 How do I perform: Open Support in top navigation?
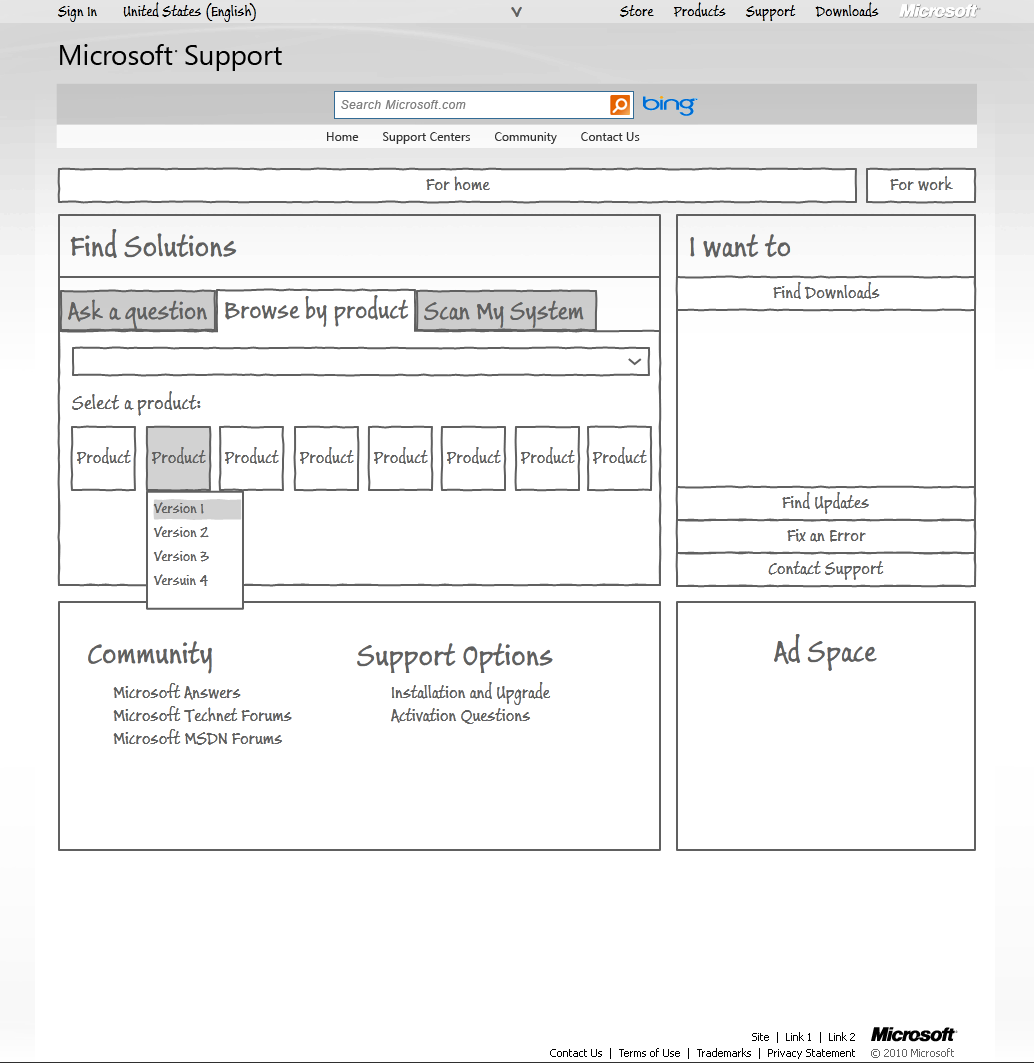point(770,12)
